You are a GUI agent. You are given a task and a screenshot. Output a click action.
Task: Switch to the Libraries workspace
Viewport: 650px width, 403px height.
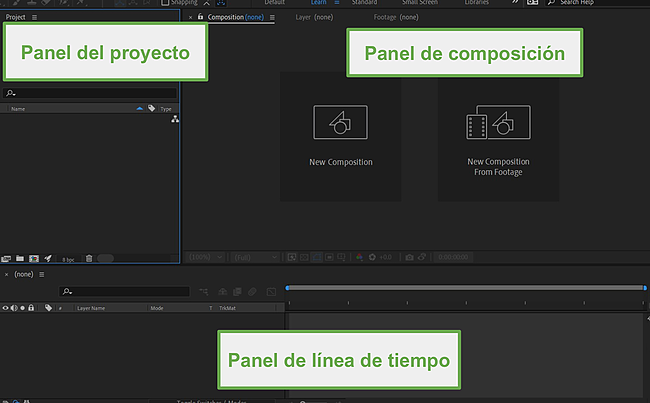click(476, 2)
